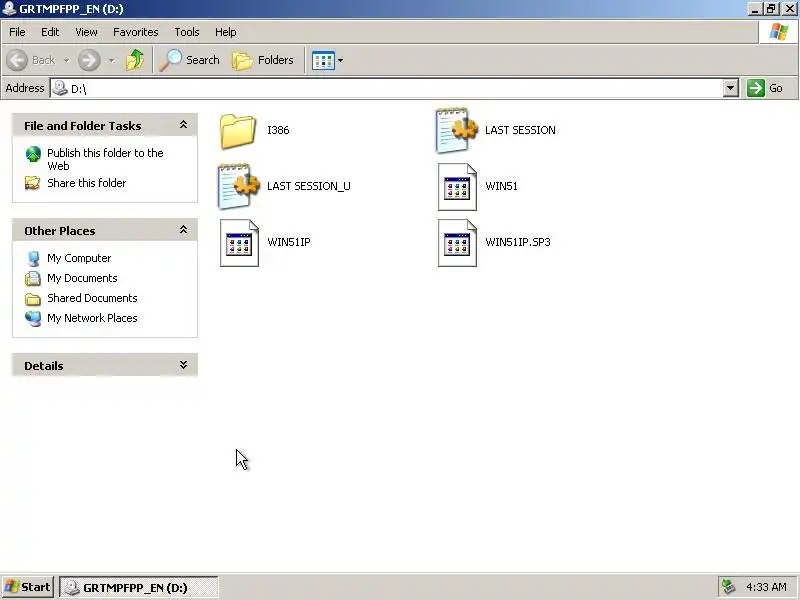The width and height of the screenshot is (800, 600).
Task: Click the GRTMPFPP_EN (D:) taskbar button
Action: click(x=139, y=587)
